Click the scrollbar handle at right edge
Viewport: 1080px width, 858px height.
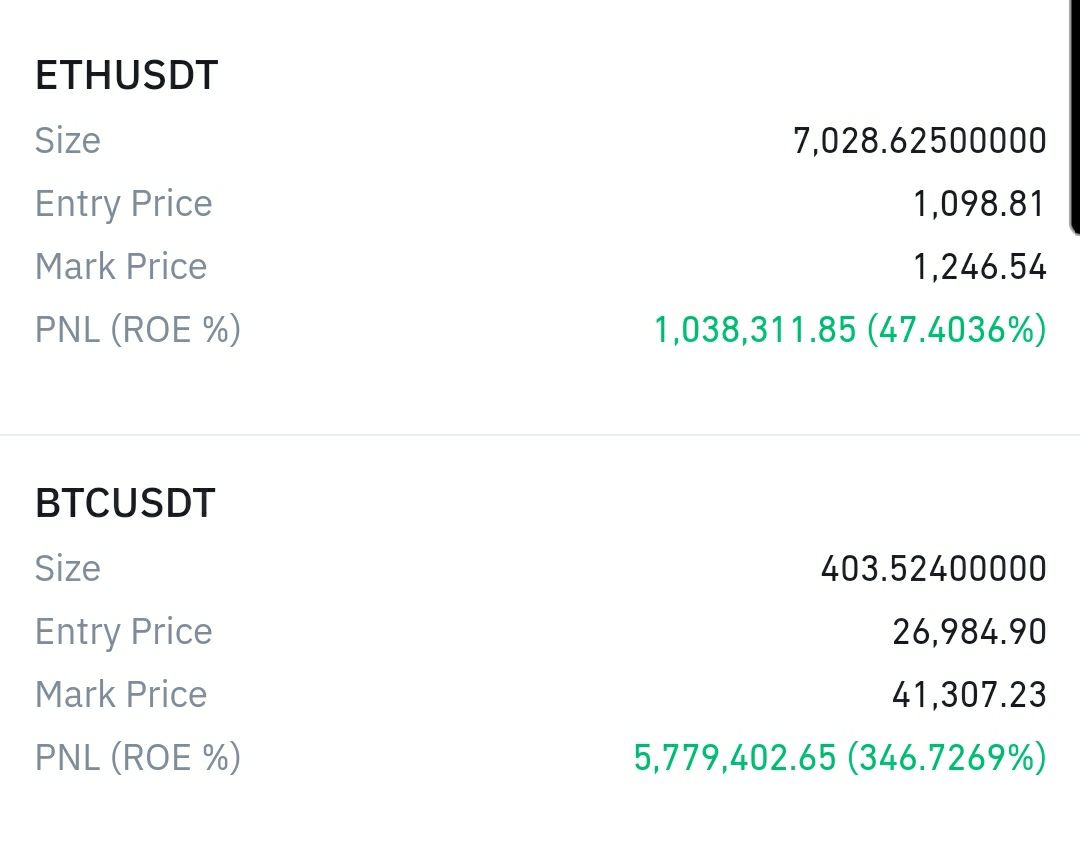1074,117
